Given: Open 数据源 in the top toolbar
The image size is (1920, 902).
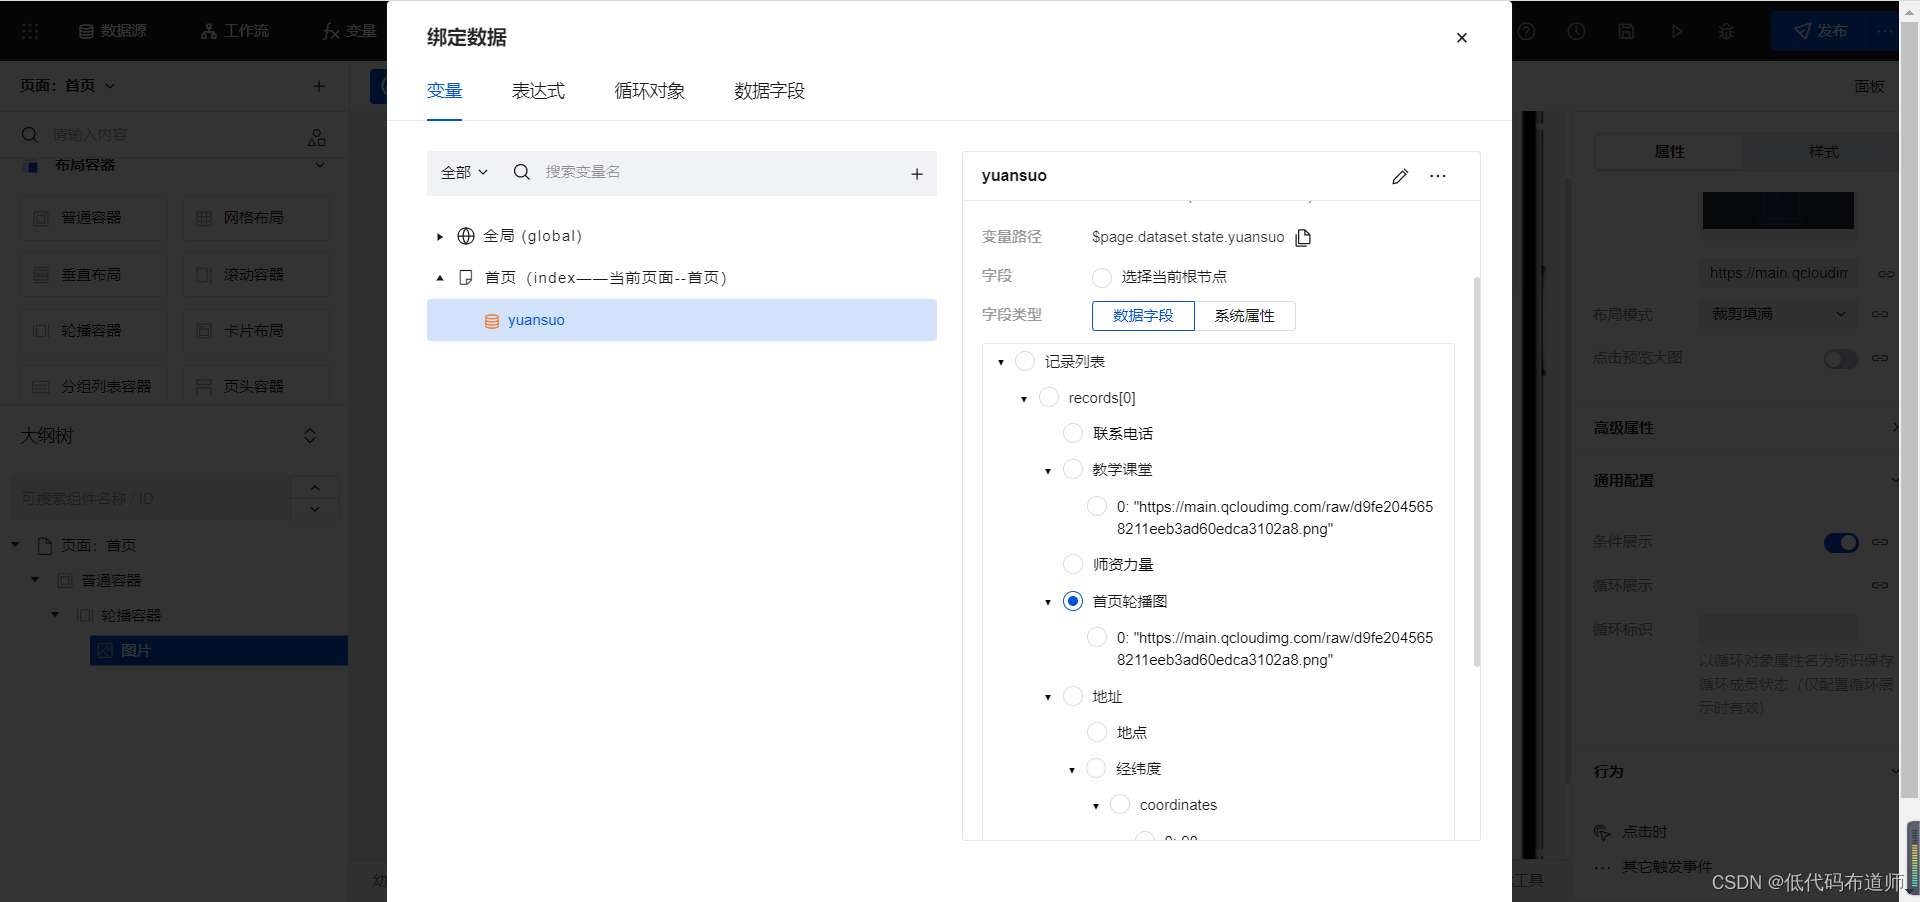Looking at the screenshot, I should 112,31.
